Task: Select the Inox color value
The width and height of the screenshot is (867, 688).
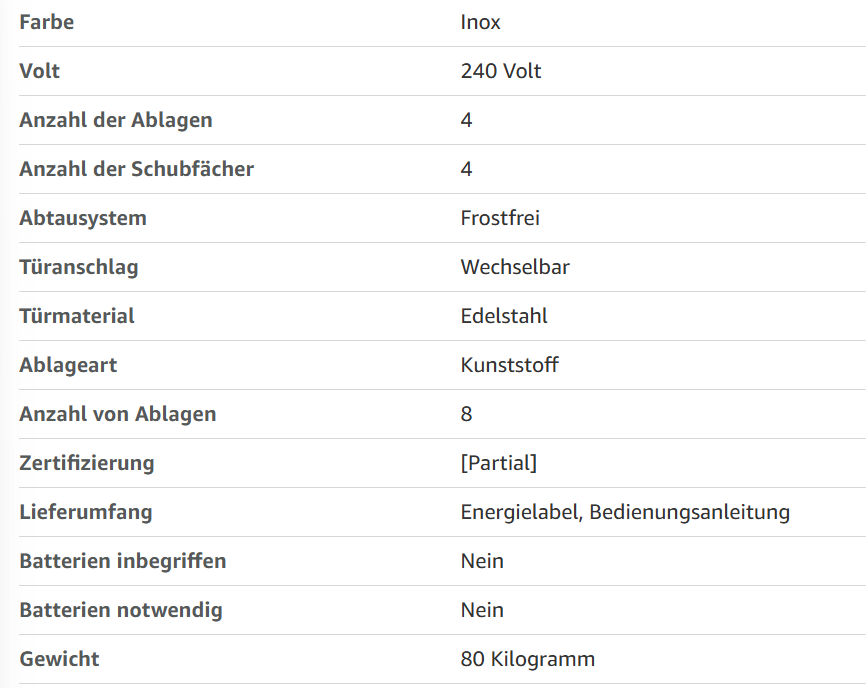Action: [480, 22]
